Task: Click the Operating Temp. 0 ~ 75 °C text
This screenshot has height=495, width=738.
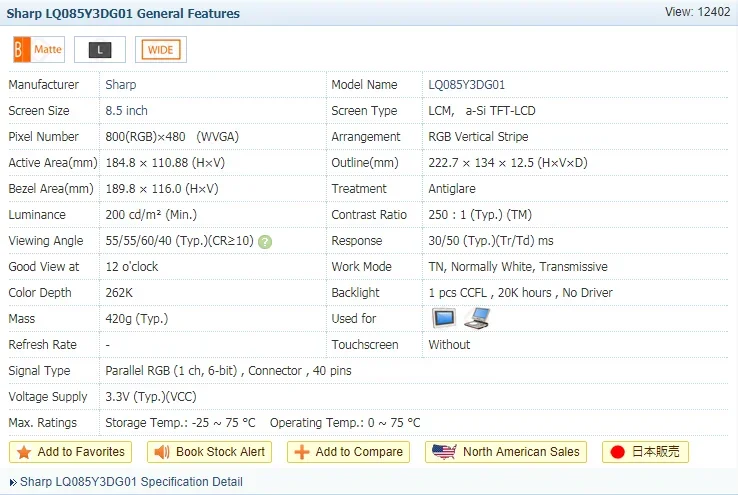Action: pos(345,423)
